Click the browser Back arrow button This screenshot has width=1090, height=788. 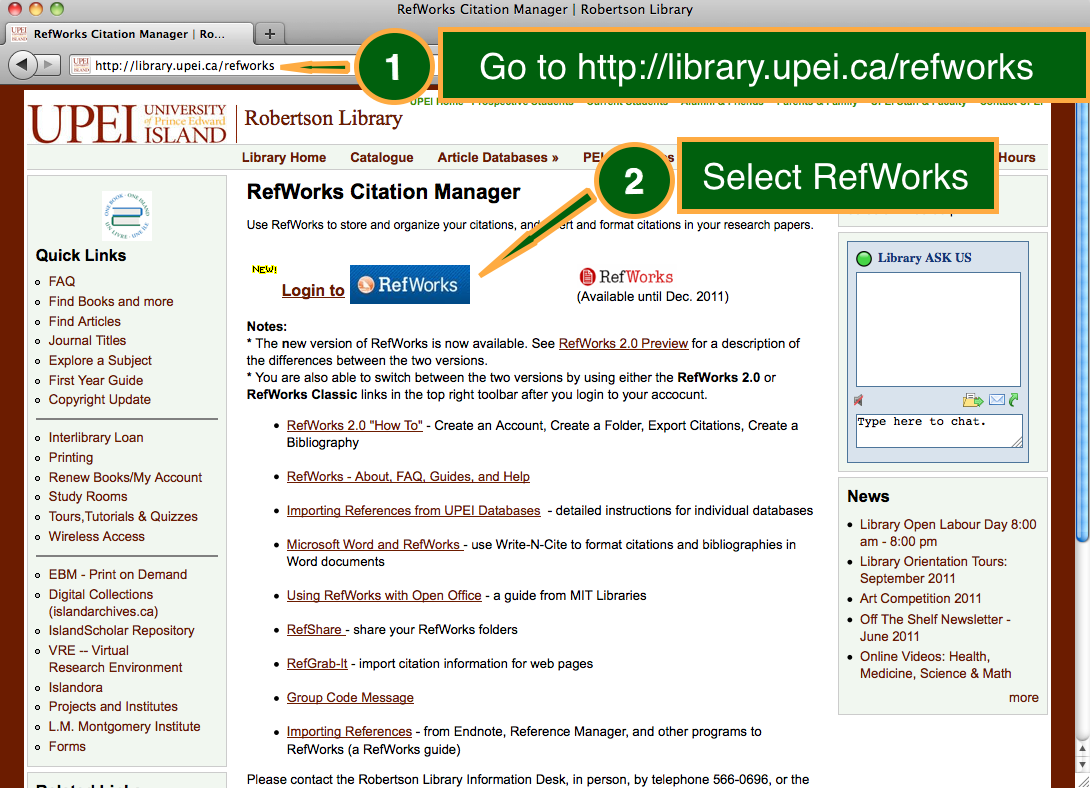coord(22,65)
